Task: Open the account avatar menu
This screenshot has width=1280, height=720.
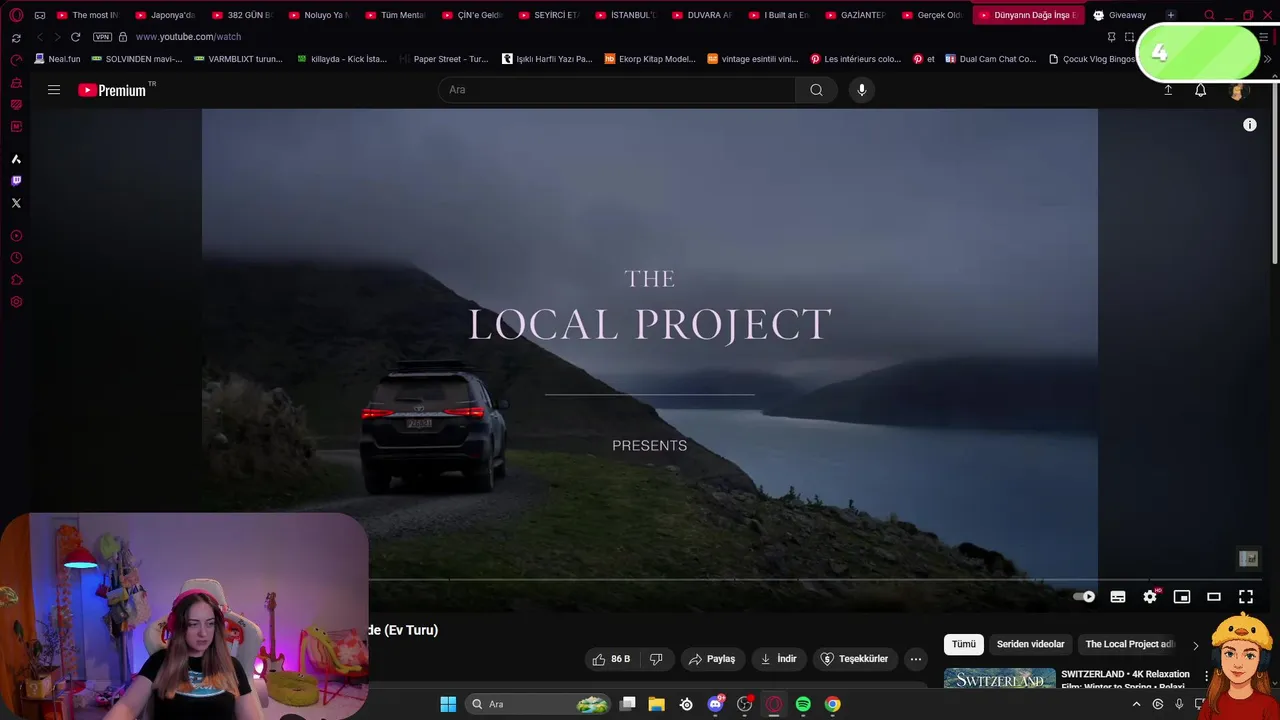Action: (x=1237, y=91)
